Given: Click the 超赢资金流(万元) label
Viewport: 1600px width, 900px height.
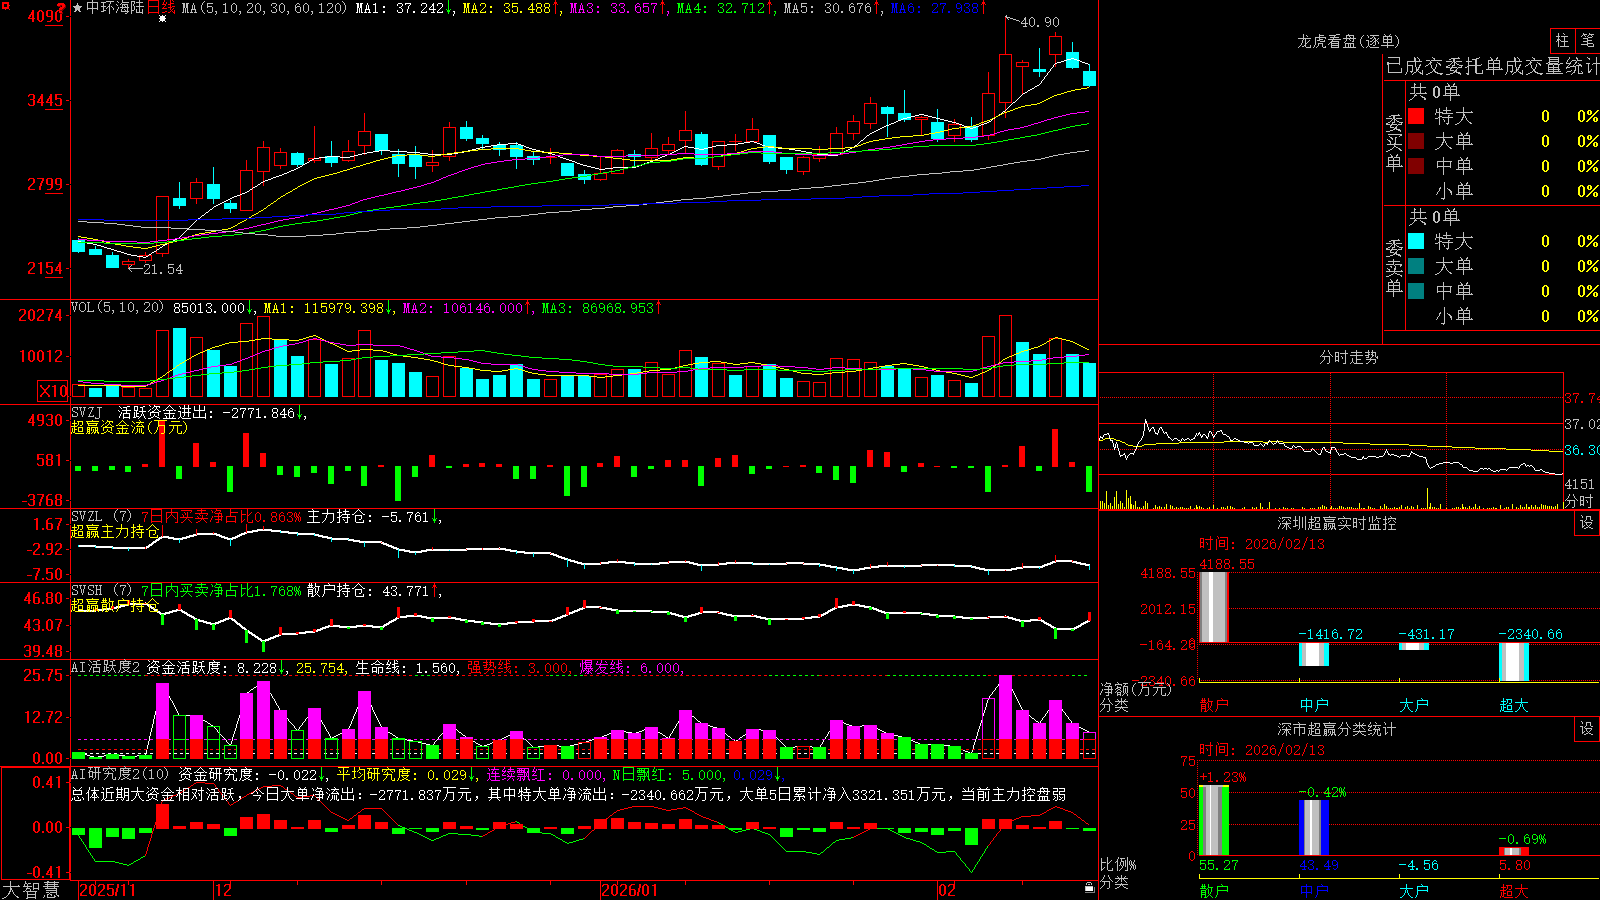Looking at the screenshot, I should click(x=129, y=427).
